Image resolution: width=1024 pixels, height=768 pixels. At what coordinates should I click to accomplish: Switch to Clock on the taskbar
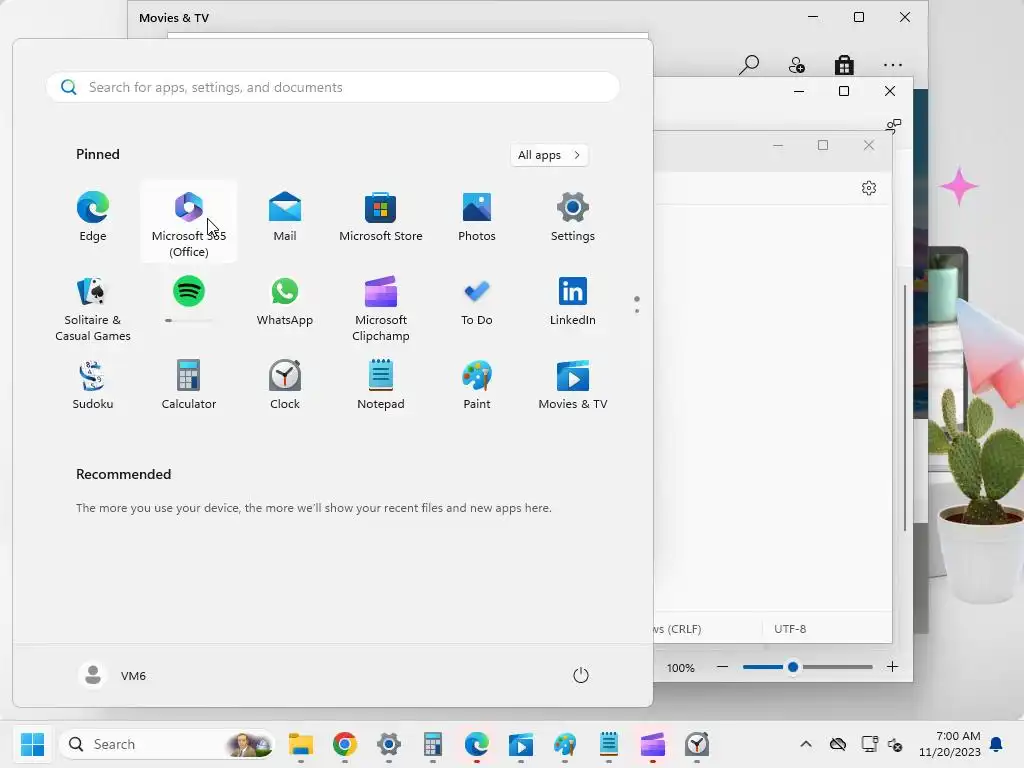(x=697, y=744)
